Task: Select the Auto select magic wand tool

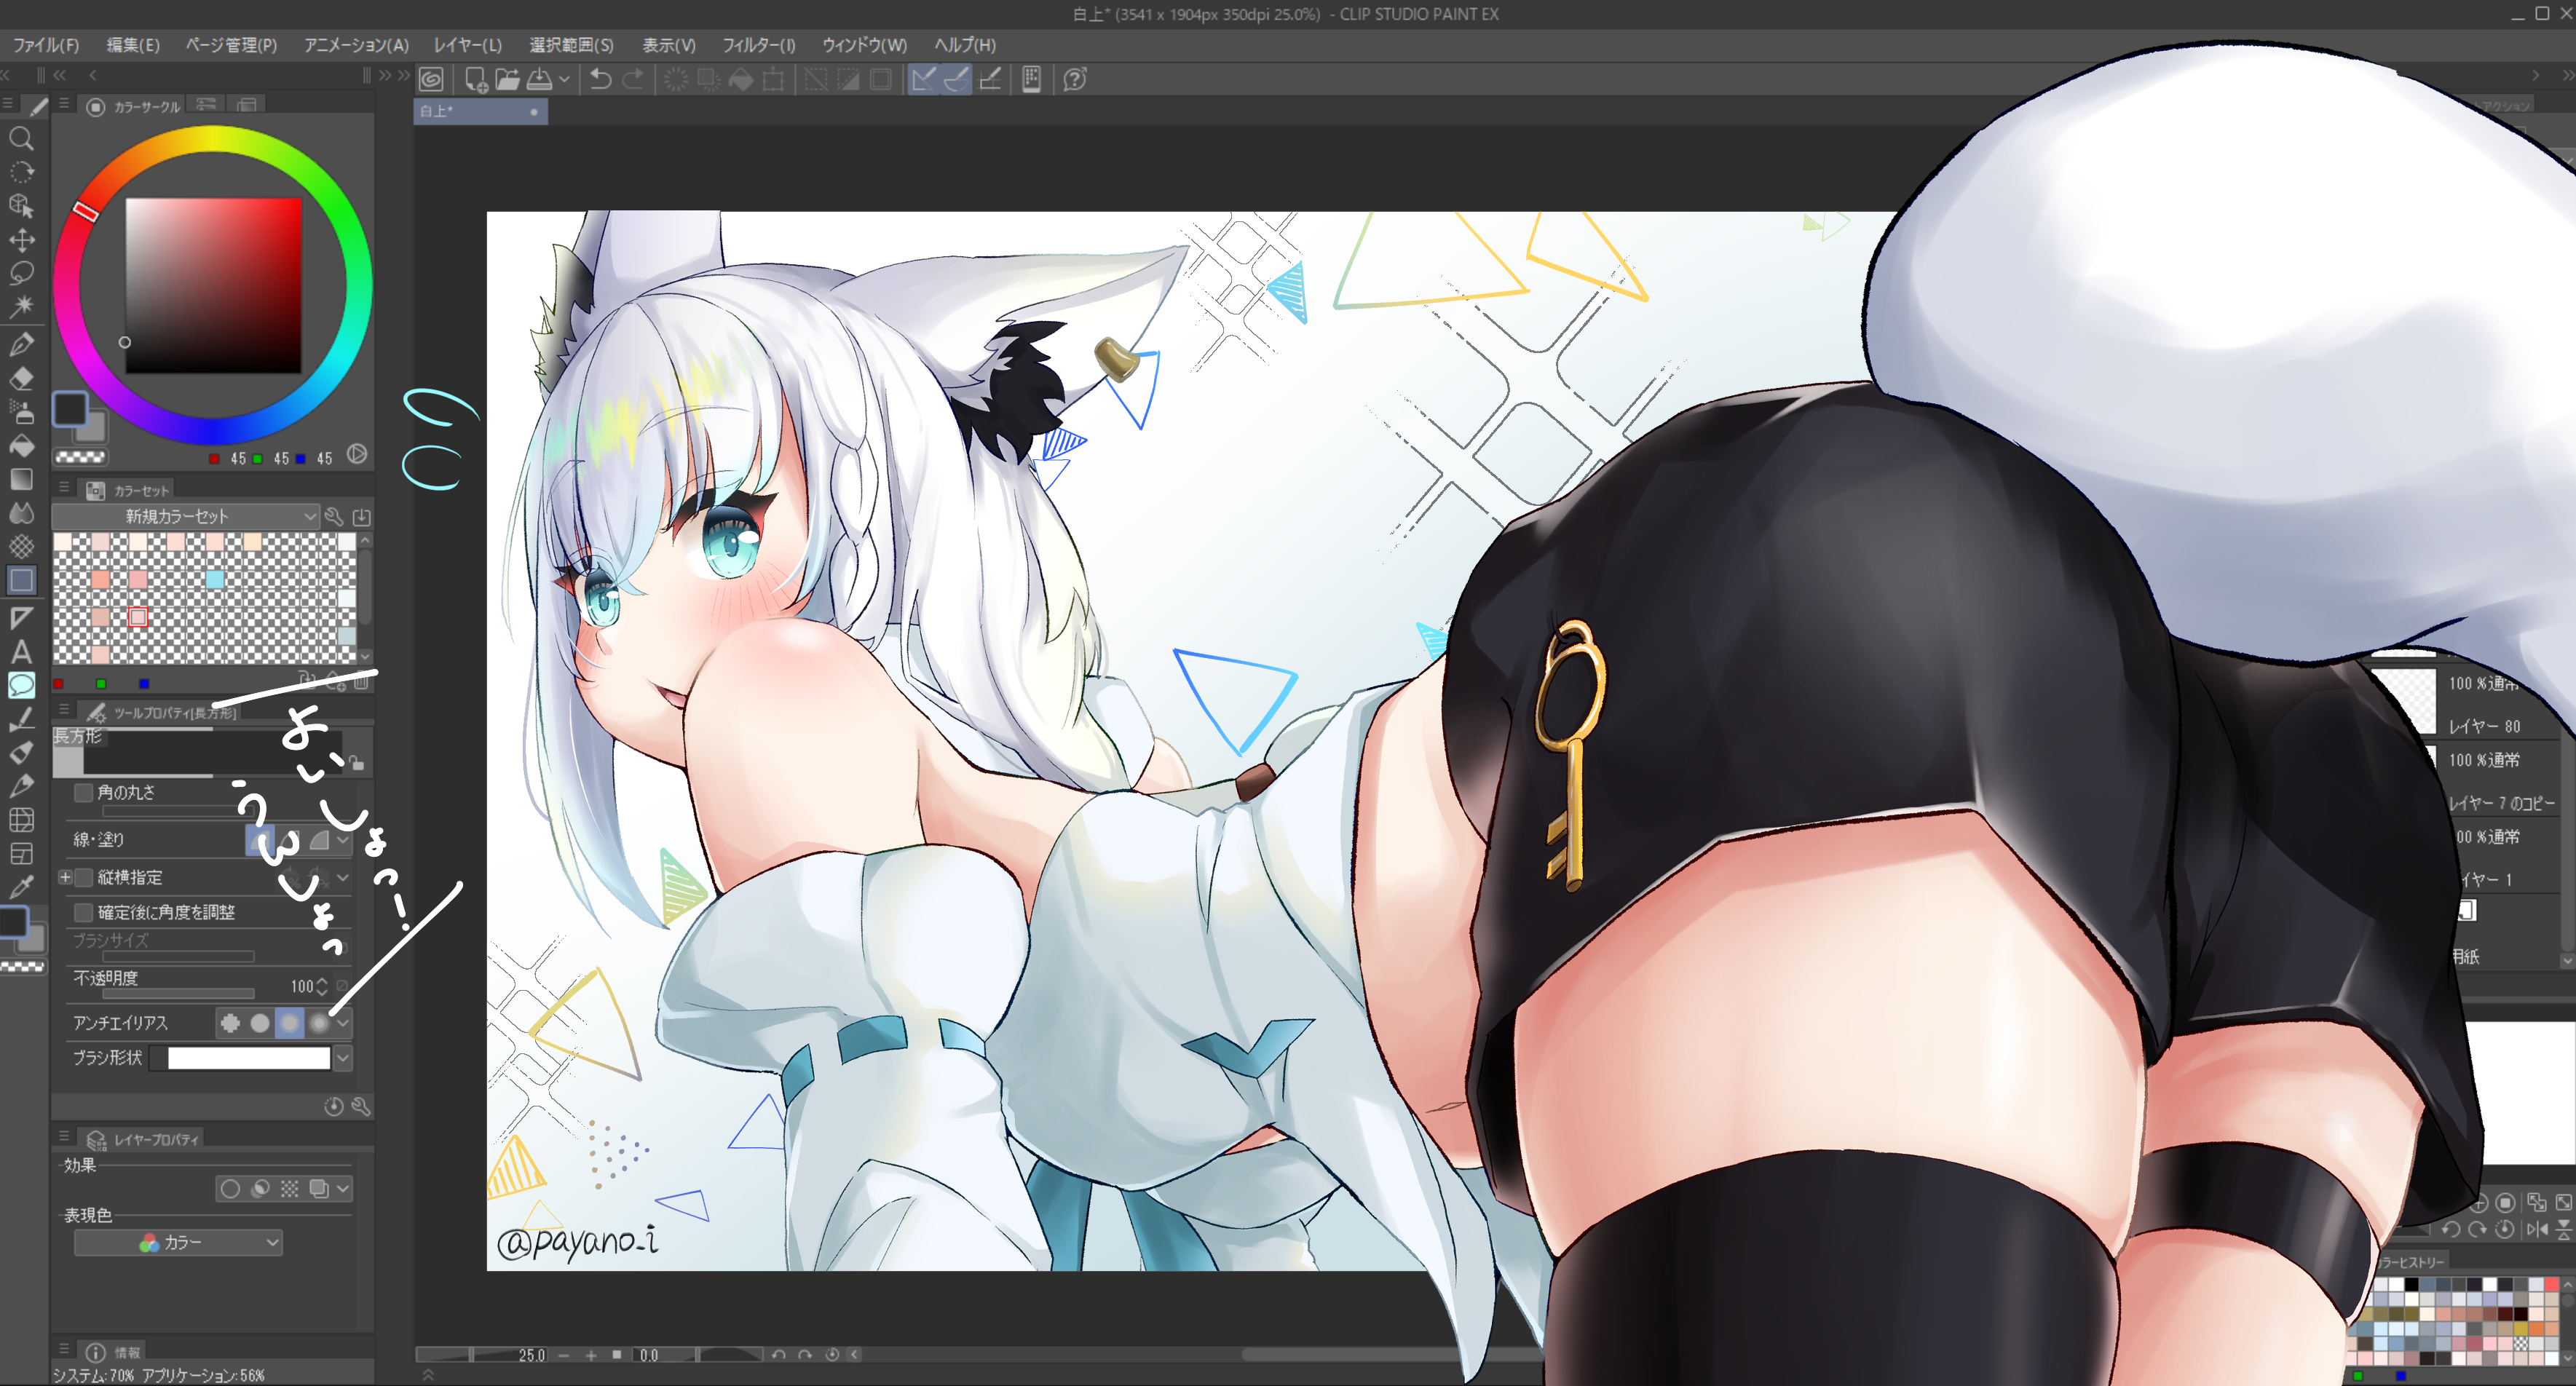Action: [x=21, y=306]
